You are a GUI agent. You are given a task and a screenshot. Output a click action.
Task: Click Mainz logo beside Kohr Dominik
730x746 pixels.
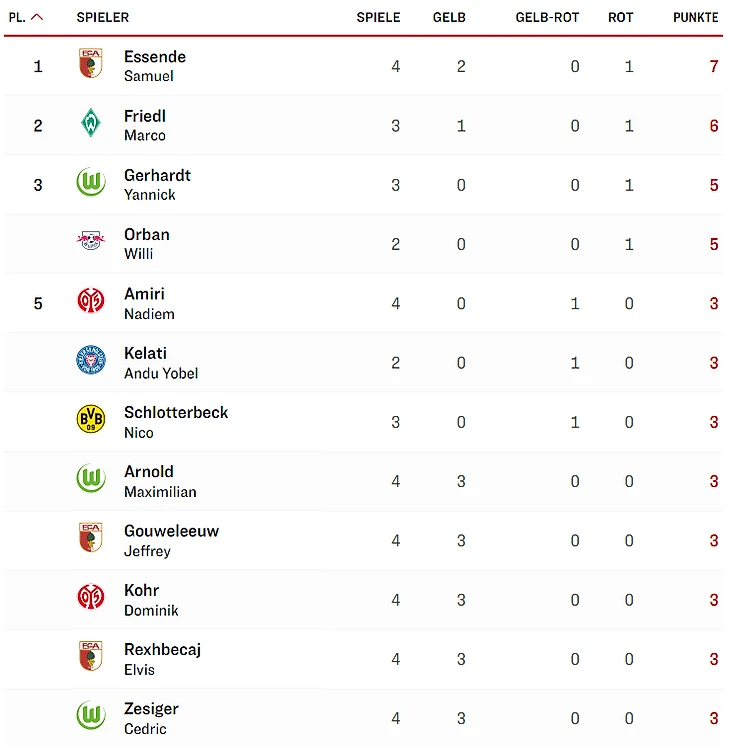click(x=91, y=597)
